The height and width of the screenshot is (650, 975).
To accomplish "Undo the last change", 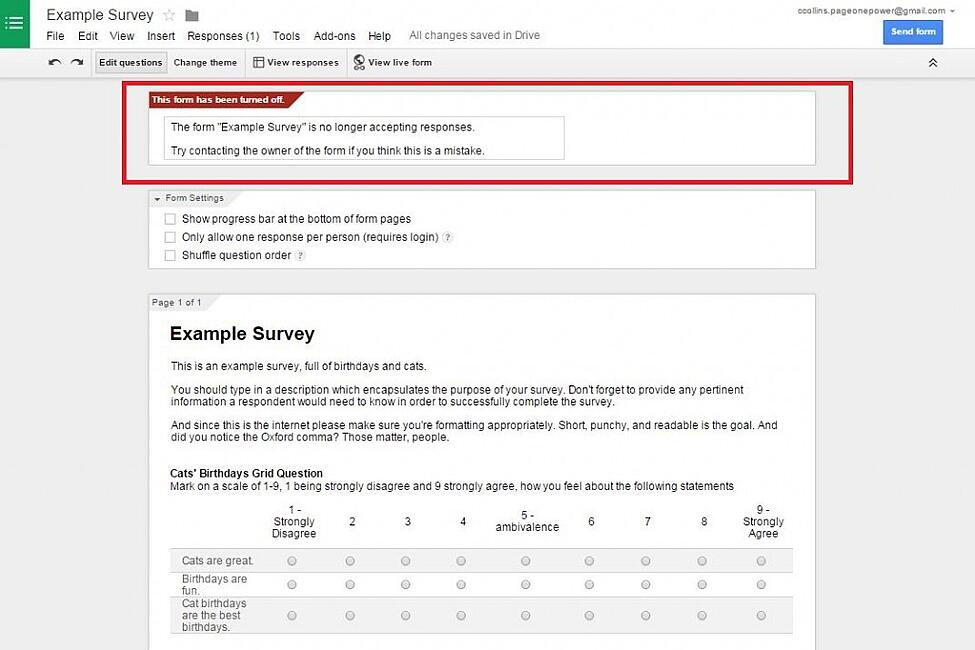I will point(56,62).
